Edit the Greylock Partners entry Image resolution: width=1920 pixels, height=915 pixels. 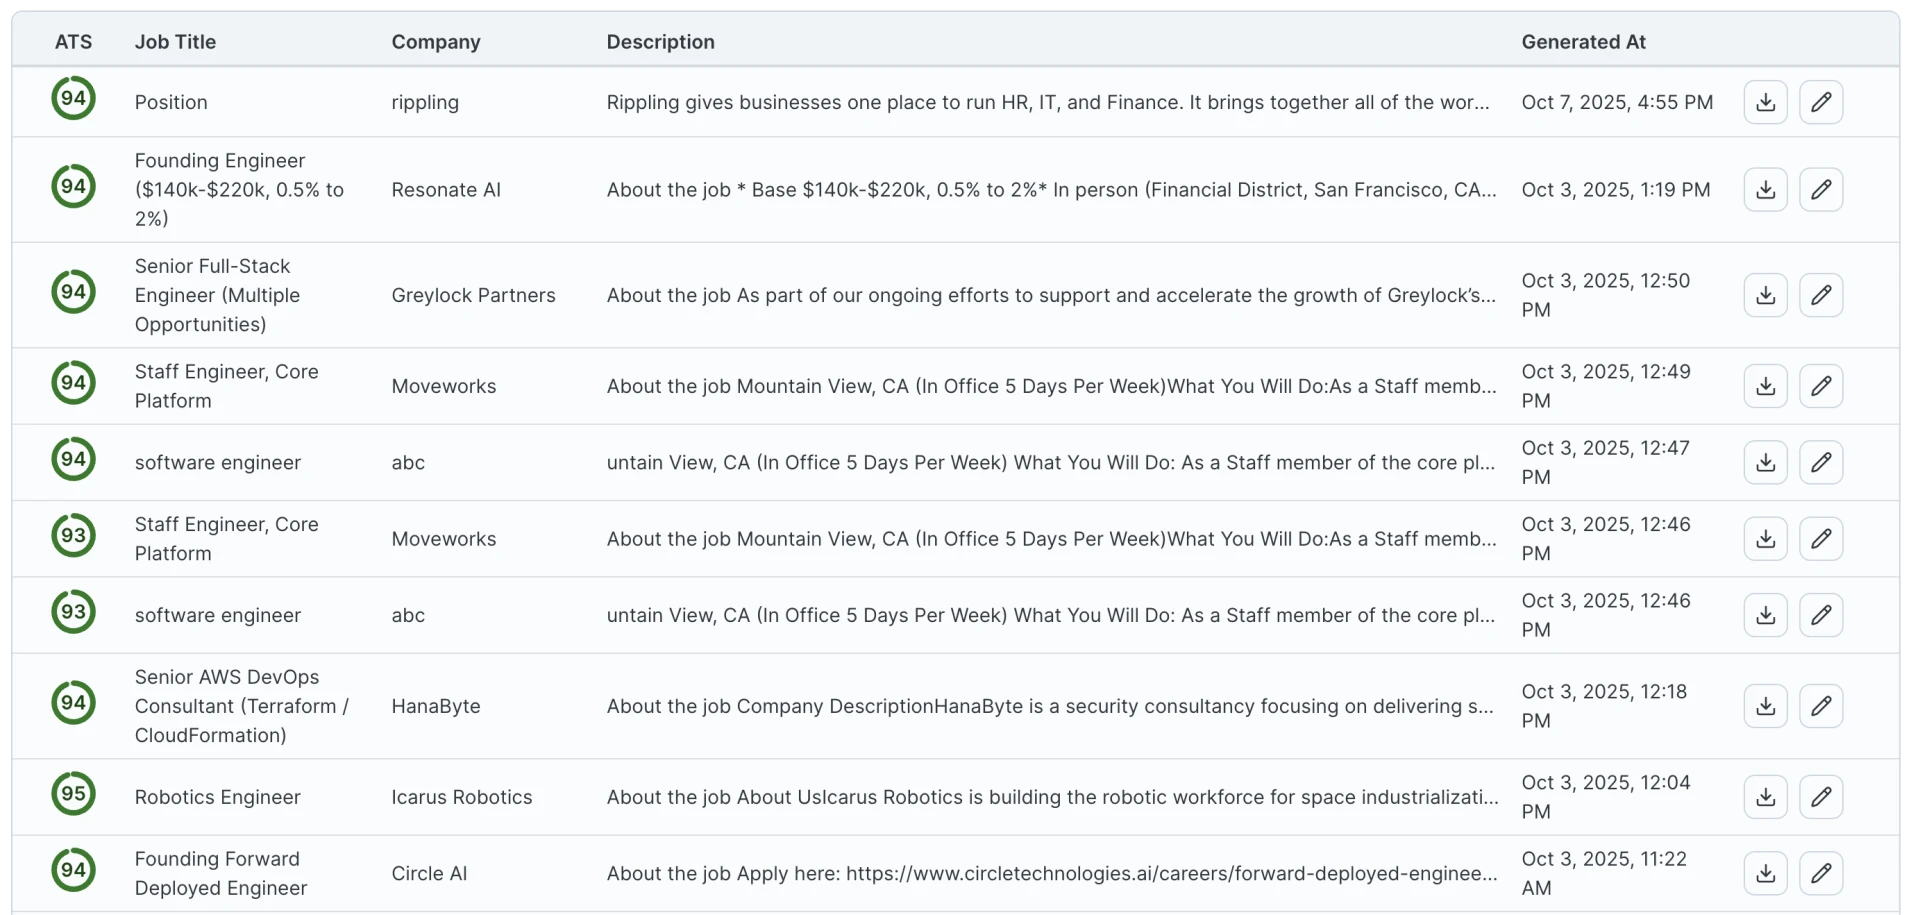tap(1821, 295)
